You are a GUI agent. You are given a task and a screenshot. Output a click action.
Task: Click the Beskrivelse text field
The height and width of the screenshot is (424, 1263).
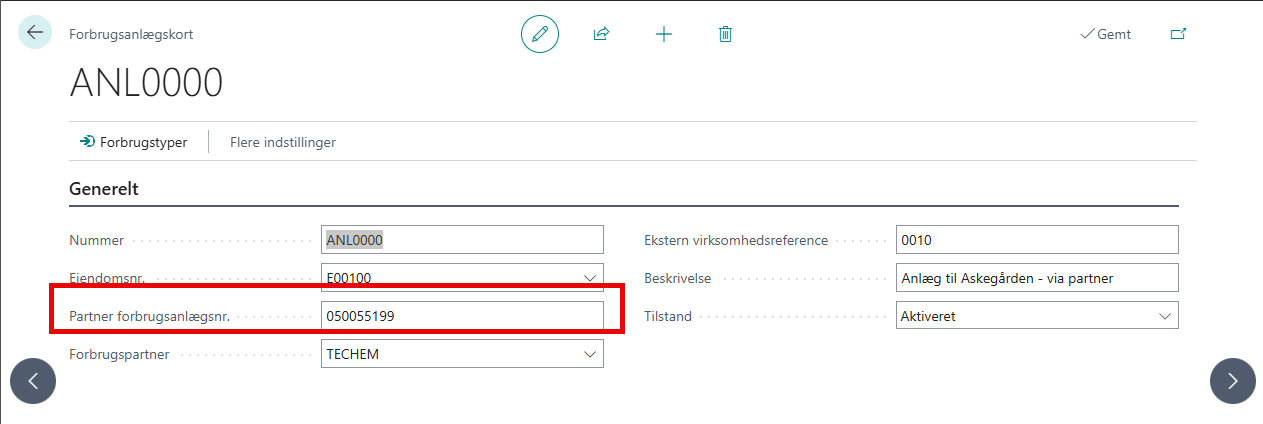tap(1036, 278)
